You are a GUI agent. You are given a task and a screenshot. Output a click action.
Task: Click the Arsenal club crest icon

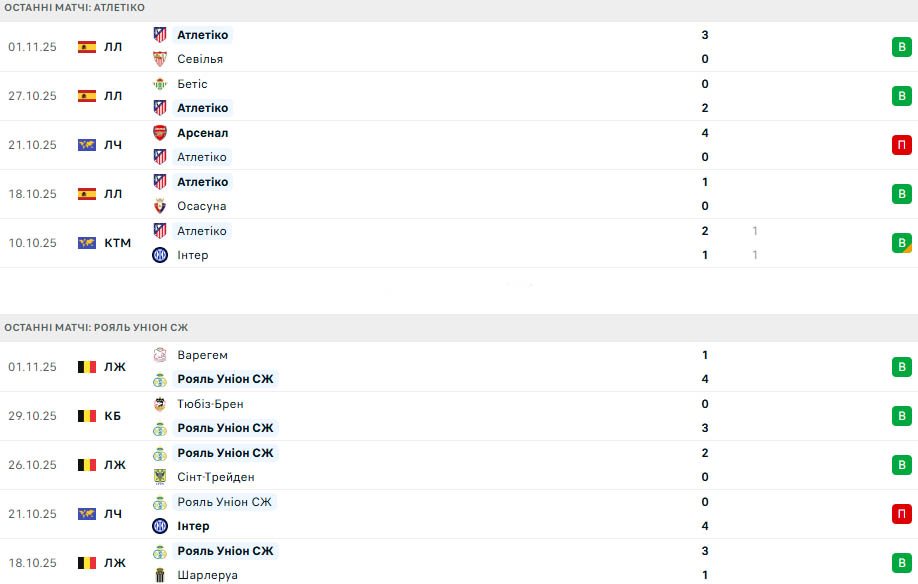tap(160, 133)
